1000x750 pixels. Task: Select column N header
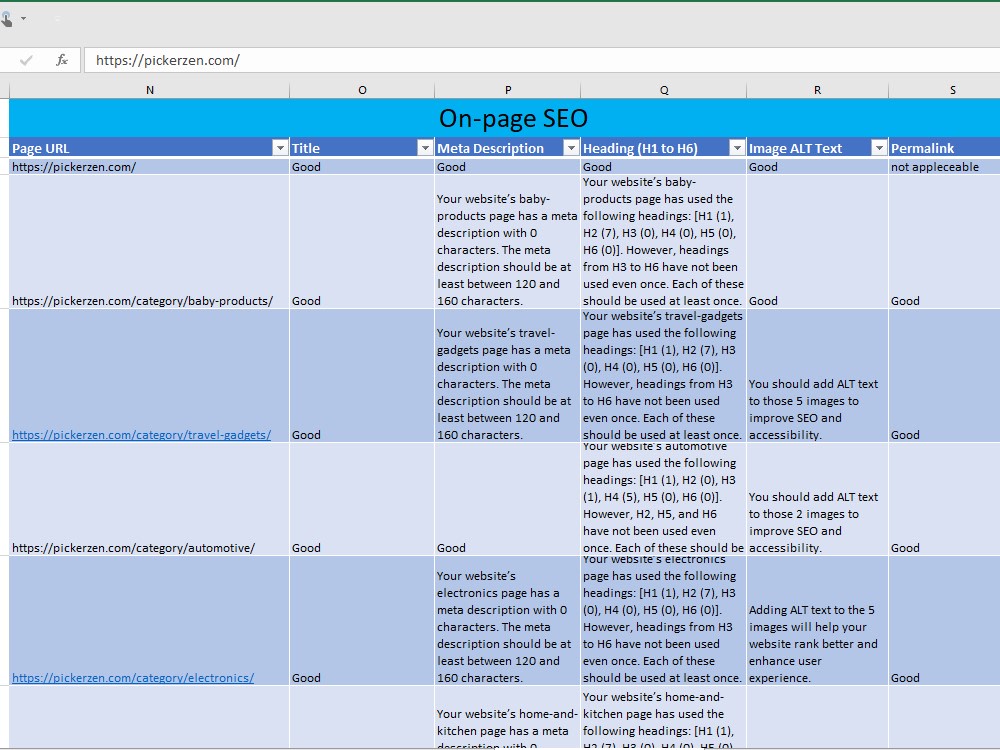click(149, 90)
